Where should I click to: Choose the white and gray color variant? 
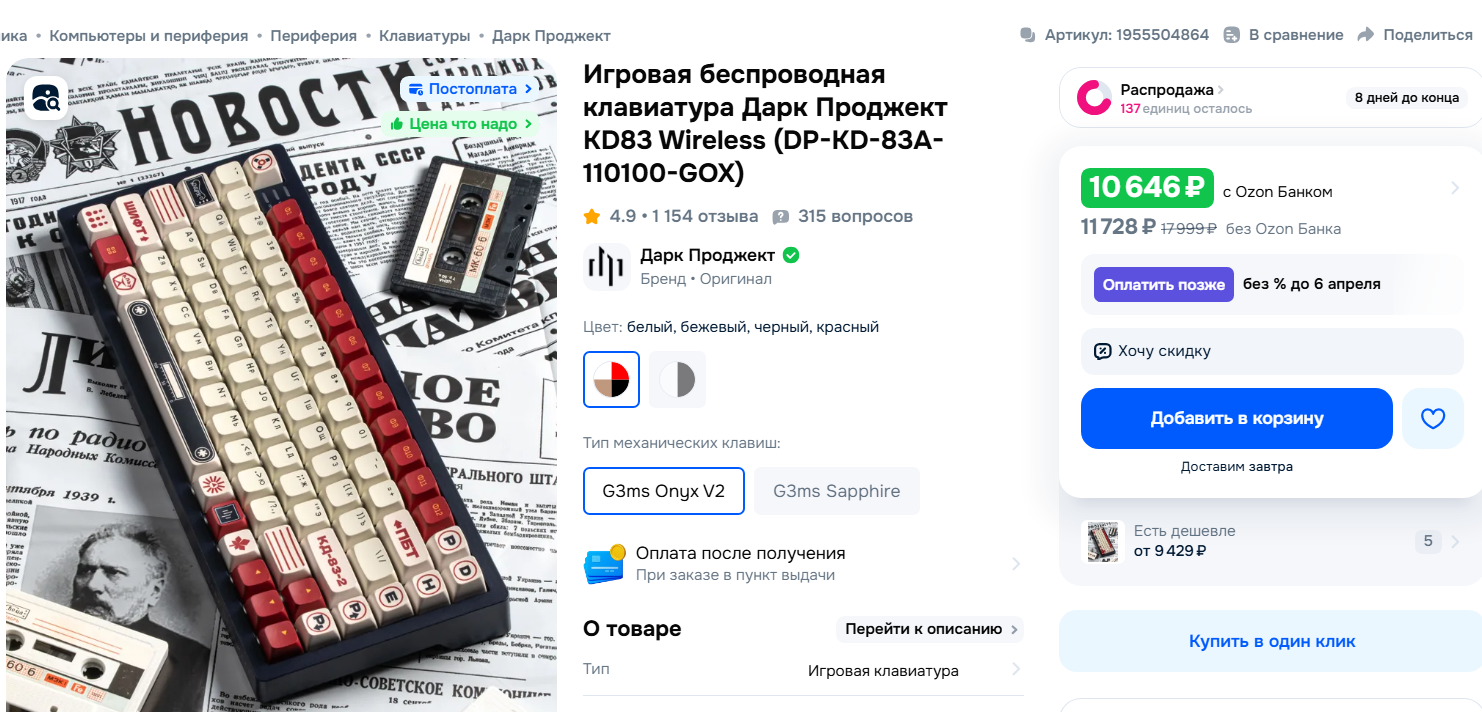[677, 380]
